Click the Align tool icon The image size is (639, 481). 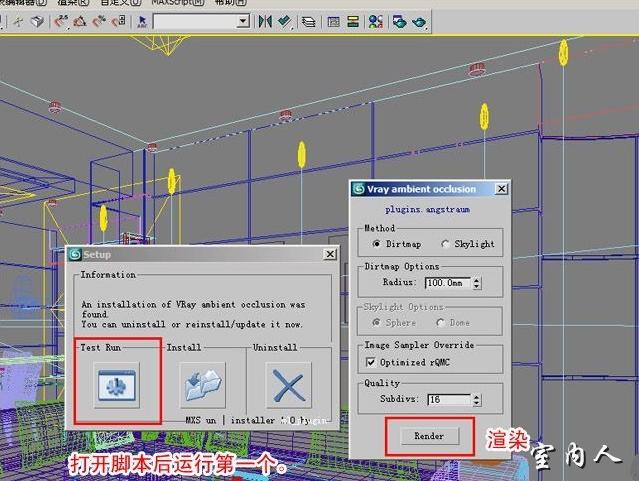coord(285,21)
